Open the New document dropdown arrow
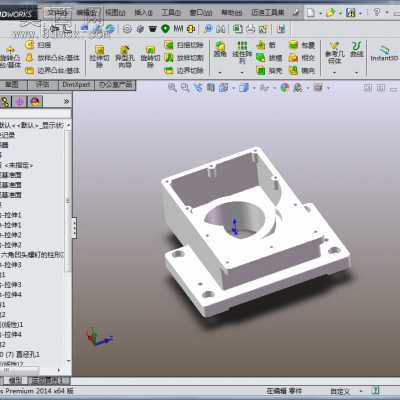The image size is (400, 400). 320,13
